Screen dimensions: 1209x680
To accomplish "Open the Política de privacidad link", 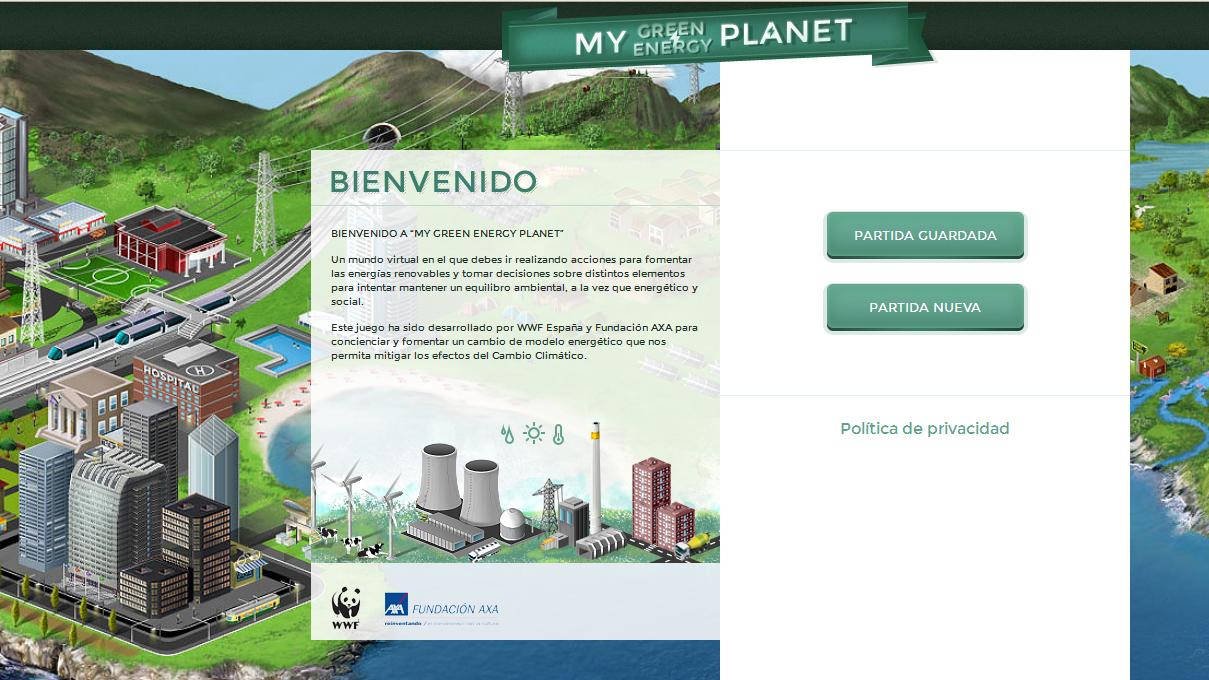I will 925,428.
